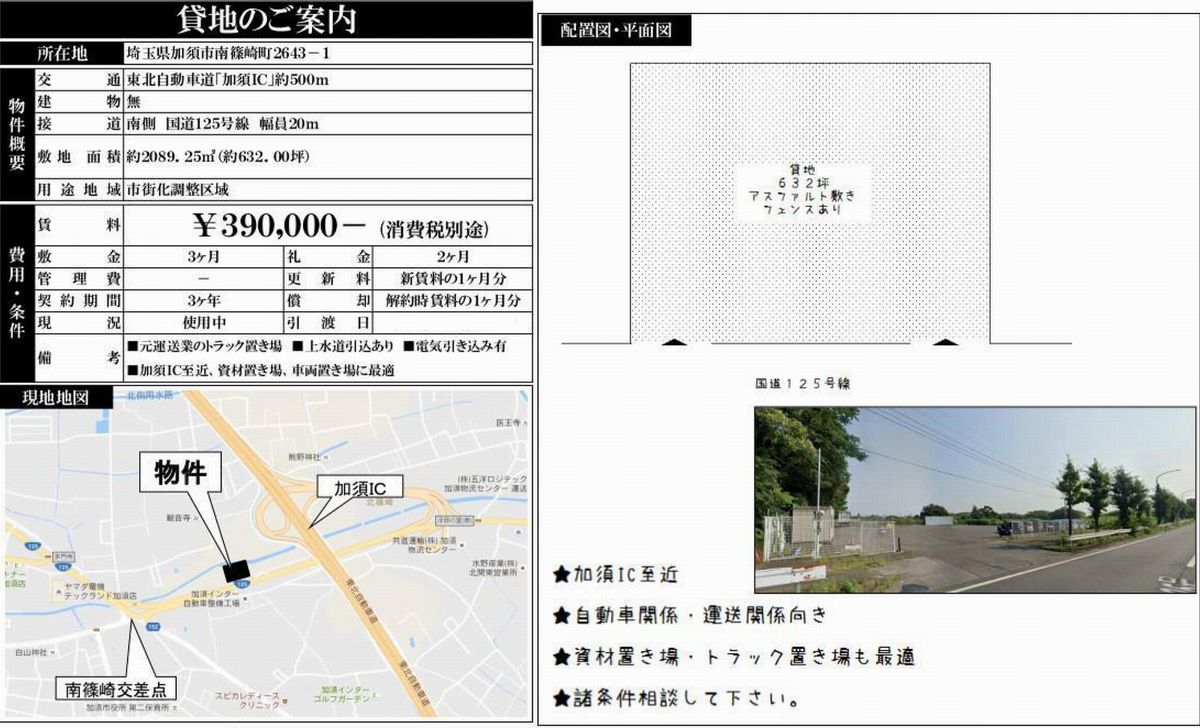Click the 用途地域 label cell
1200x728 pixels.
pyautogui.click(x=78, y=188)
